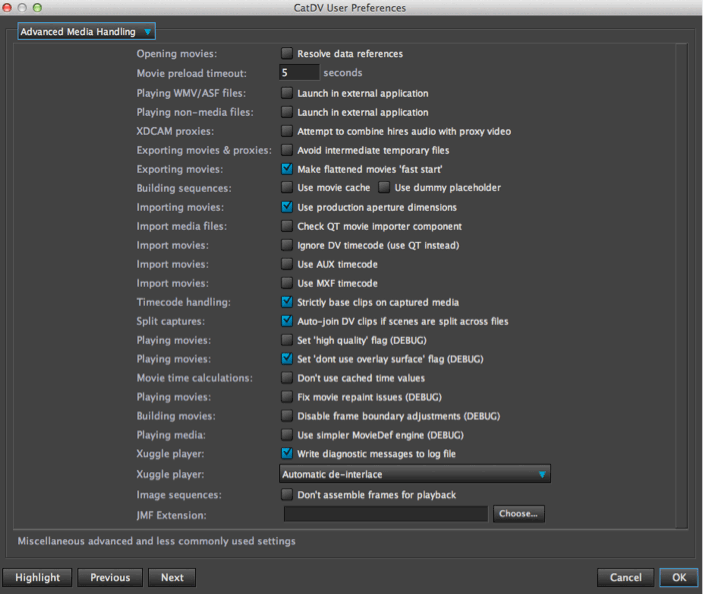Click the 'Movie time calculations:' label
The image size is (703, 595).
195,378
